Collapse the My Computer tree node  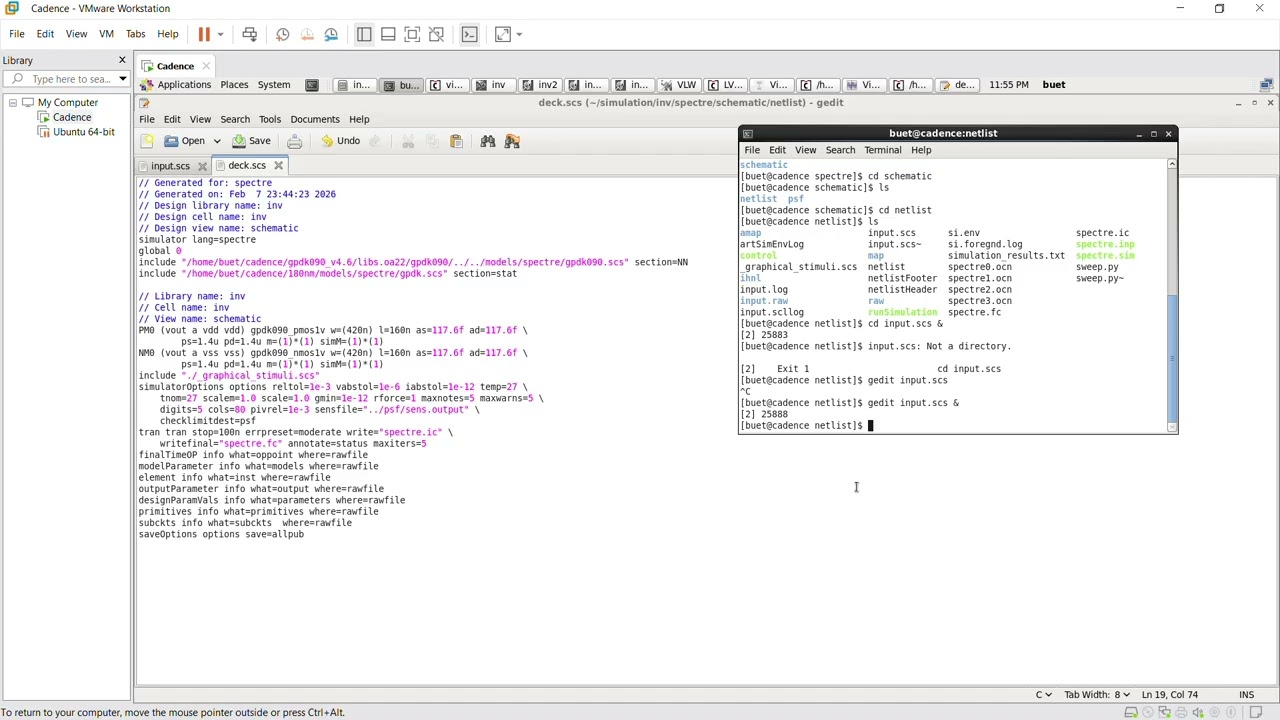[13, 103]
